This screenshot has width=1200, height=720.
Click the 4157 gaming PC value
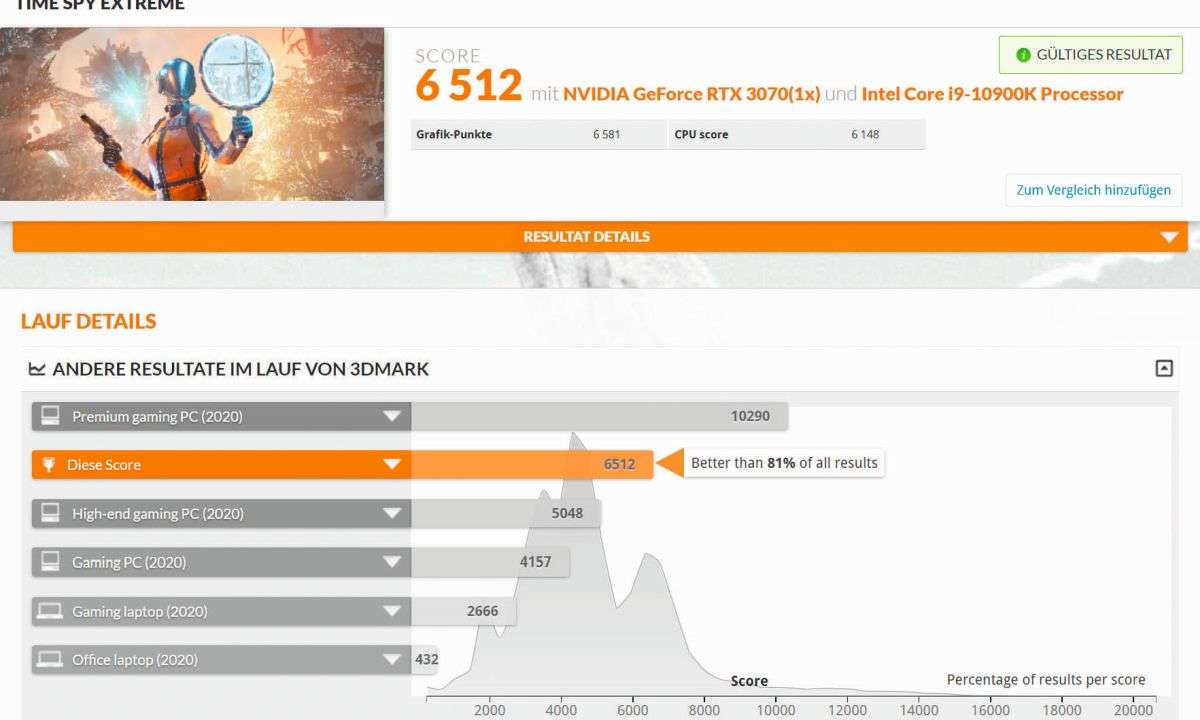point(536,562)
